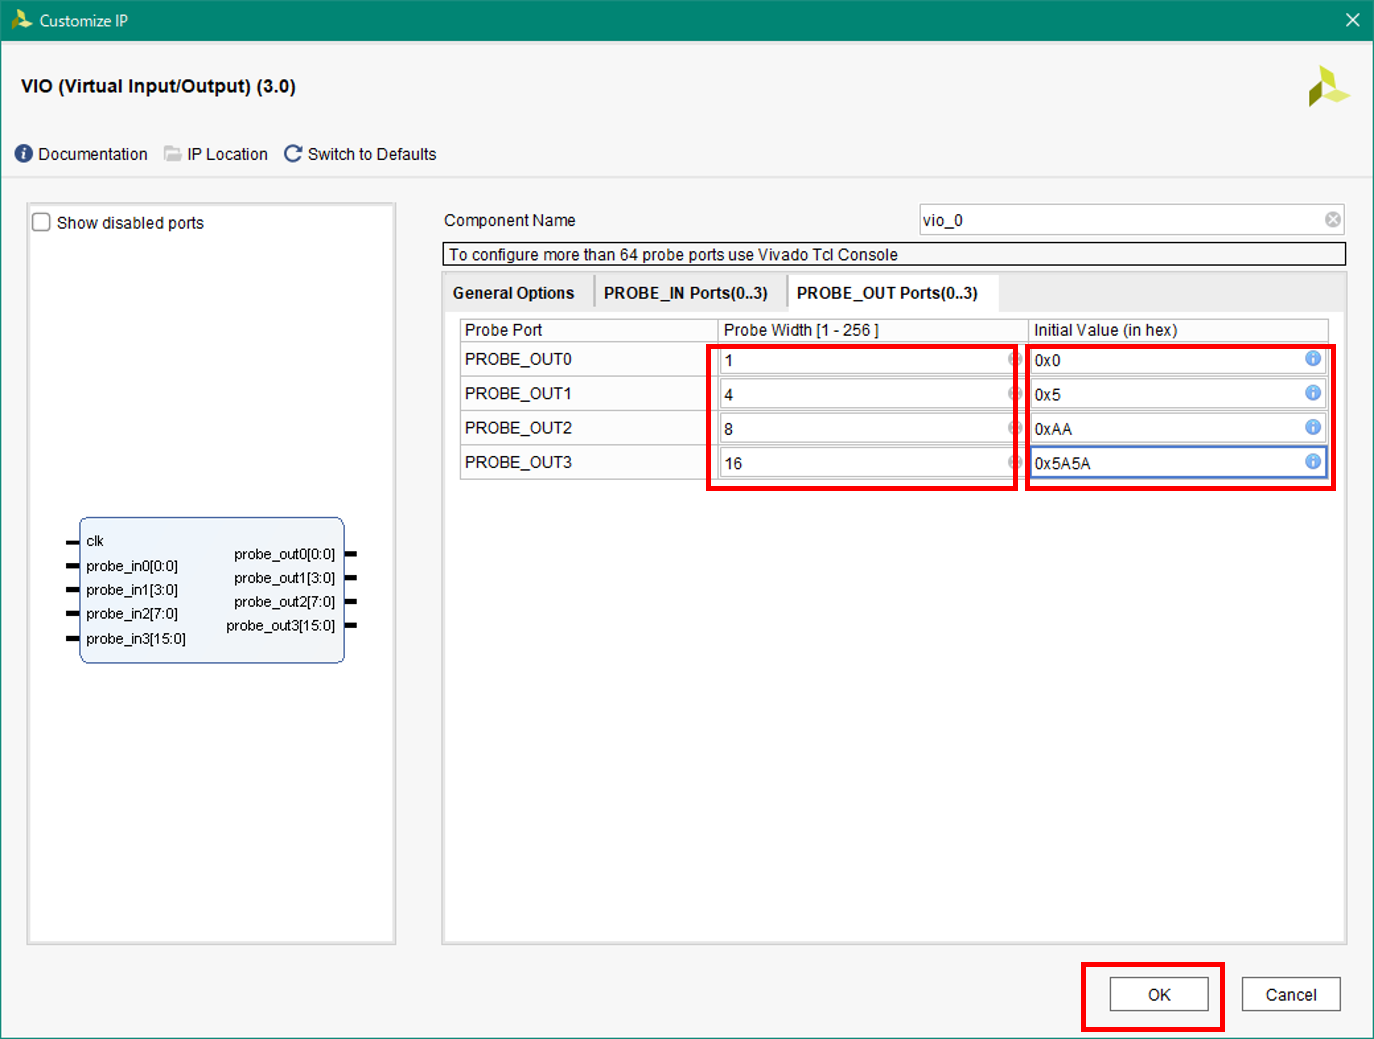1374x1039 pixels.
Task: Click the IP Location label
Action: point(227,154)
